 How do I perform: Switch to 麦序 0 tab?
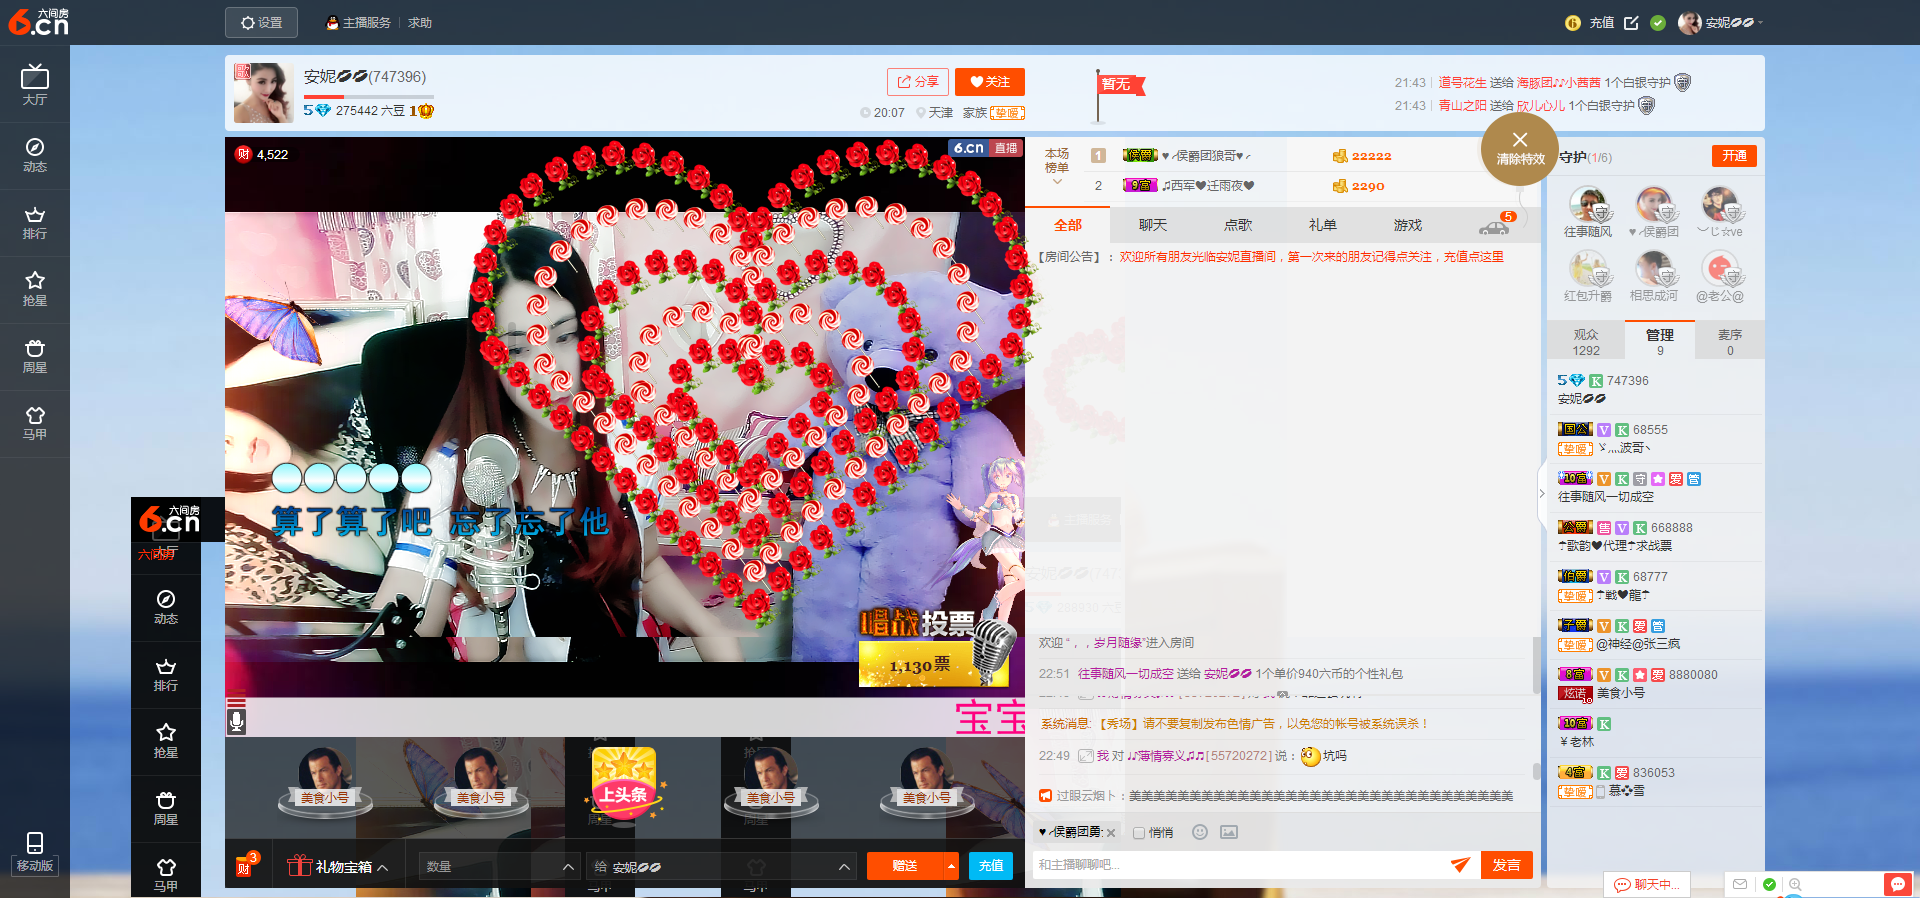pyautogui.click(x=1730, y=342)
